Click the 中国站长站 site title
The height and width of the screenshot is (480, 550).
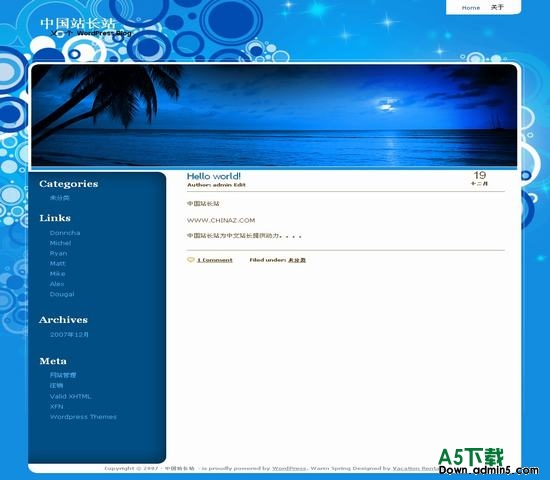78,24
